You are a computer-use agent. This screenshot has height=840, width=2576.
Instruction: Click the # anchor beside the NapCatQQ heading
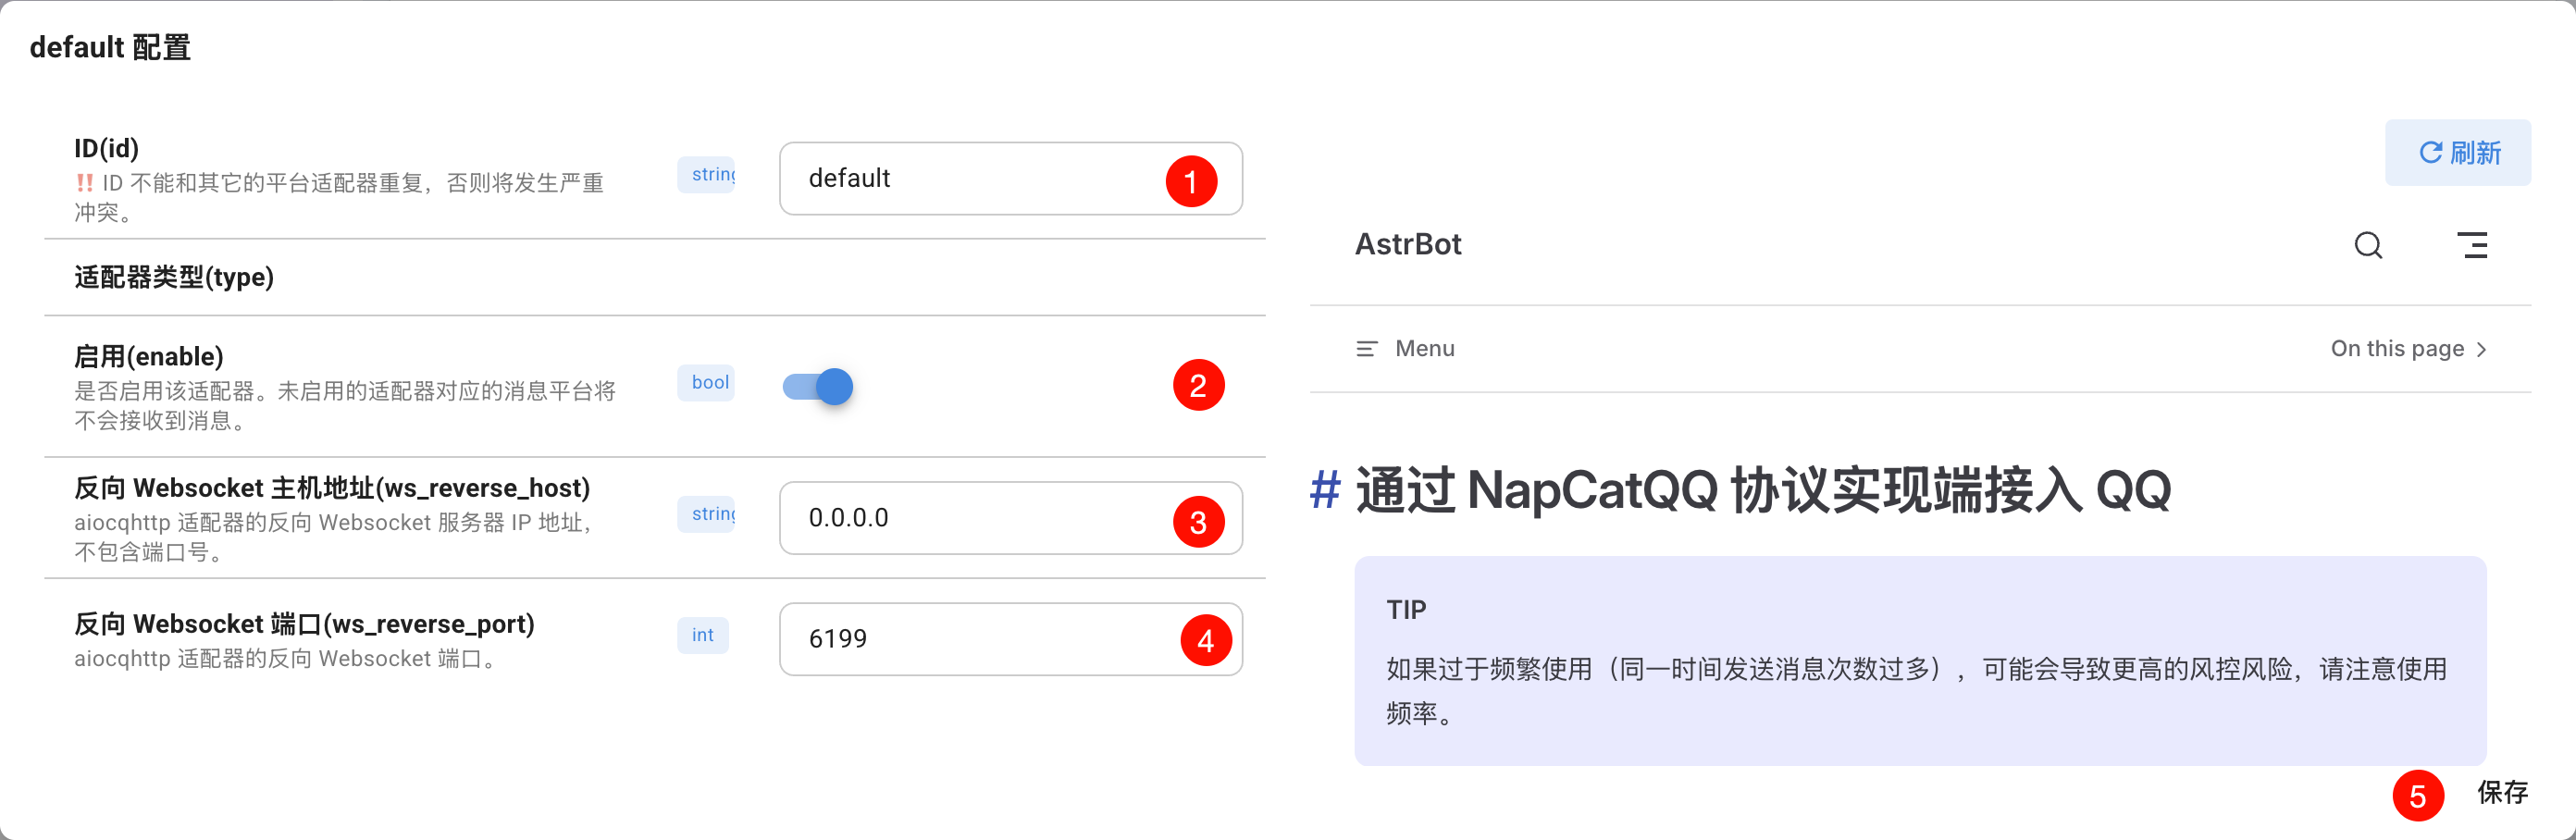pyautogui.click(x=1325, y=490)
